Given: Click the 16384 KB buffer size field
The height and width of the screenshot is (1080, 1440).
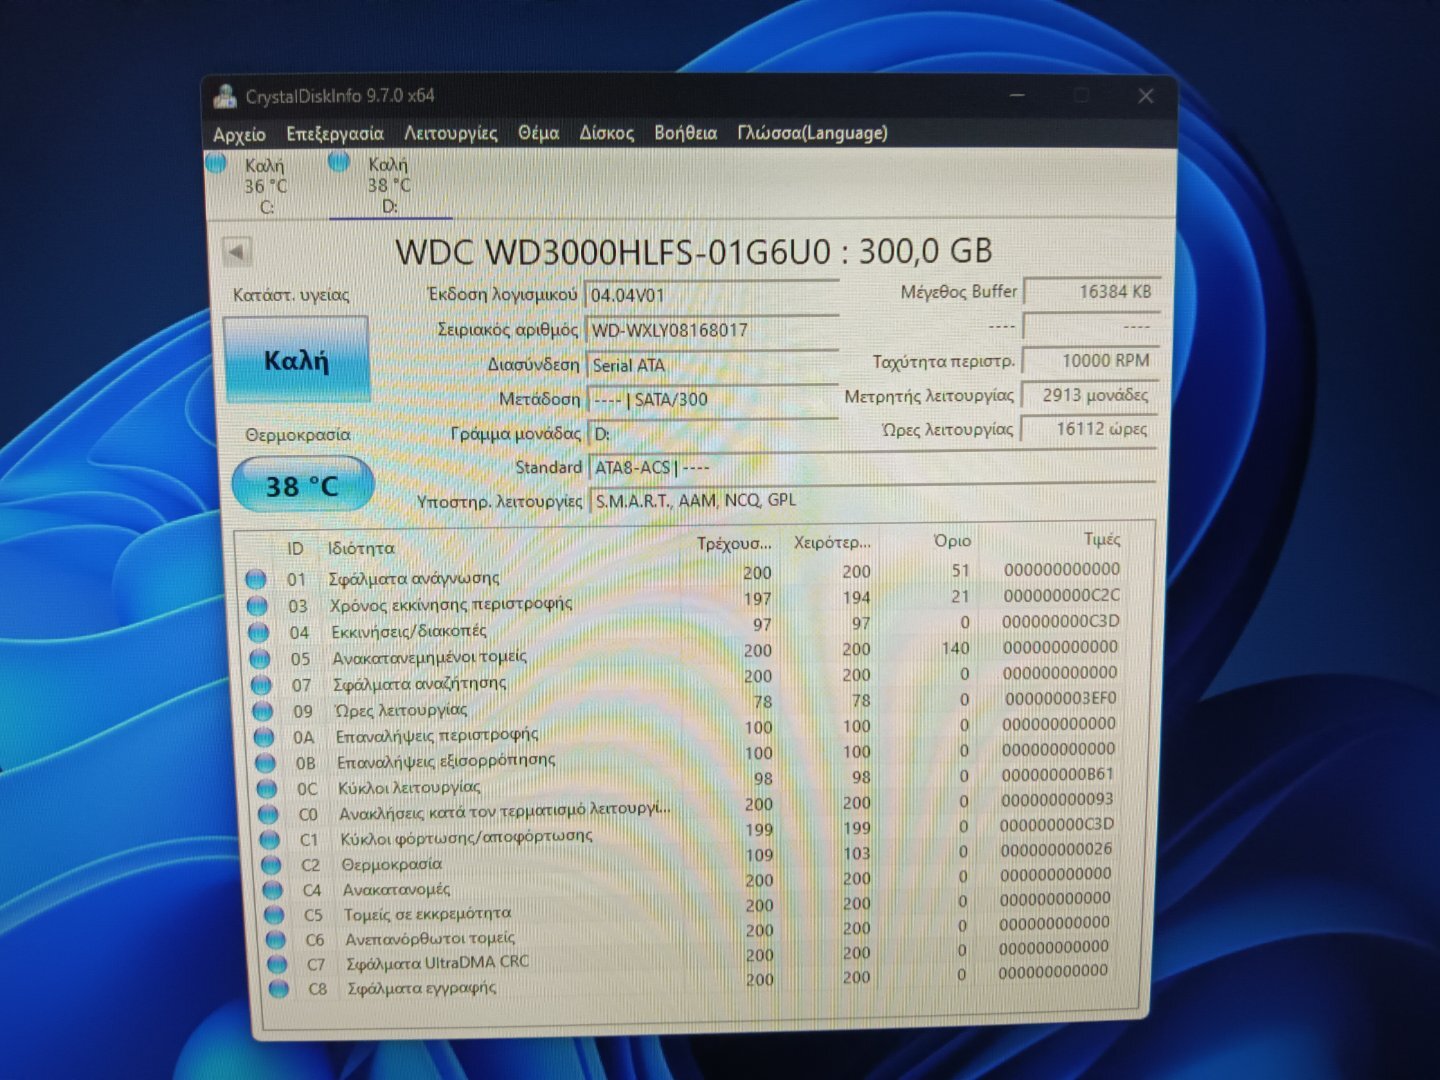Looking at the screenshot, I should (x=1091, y=292).
